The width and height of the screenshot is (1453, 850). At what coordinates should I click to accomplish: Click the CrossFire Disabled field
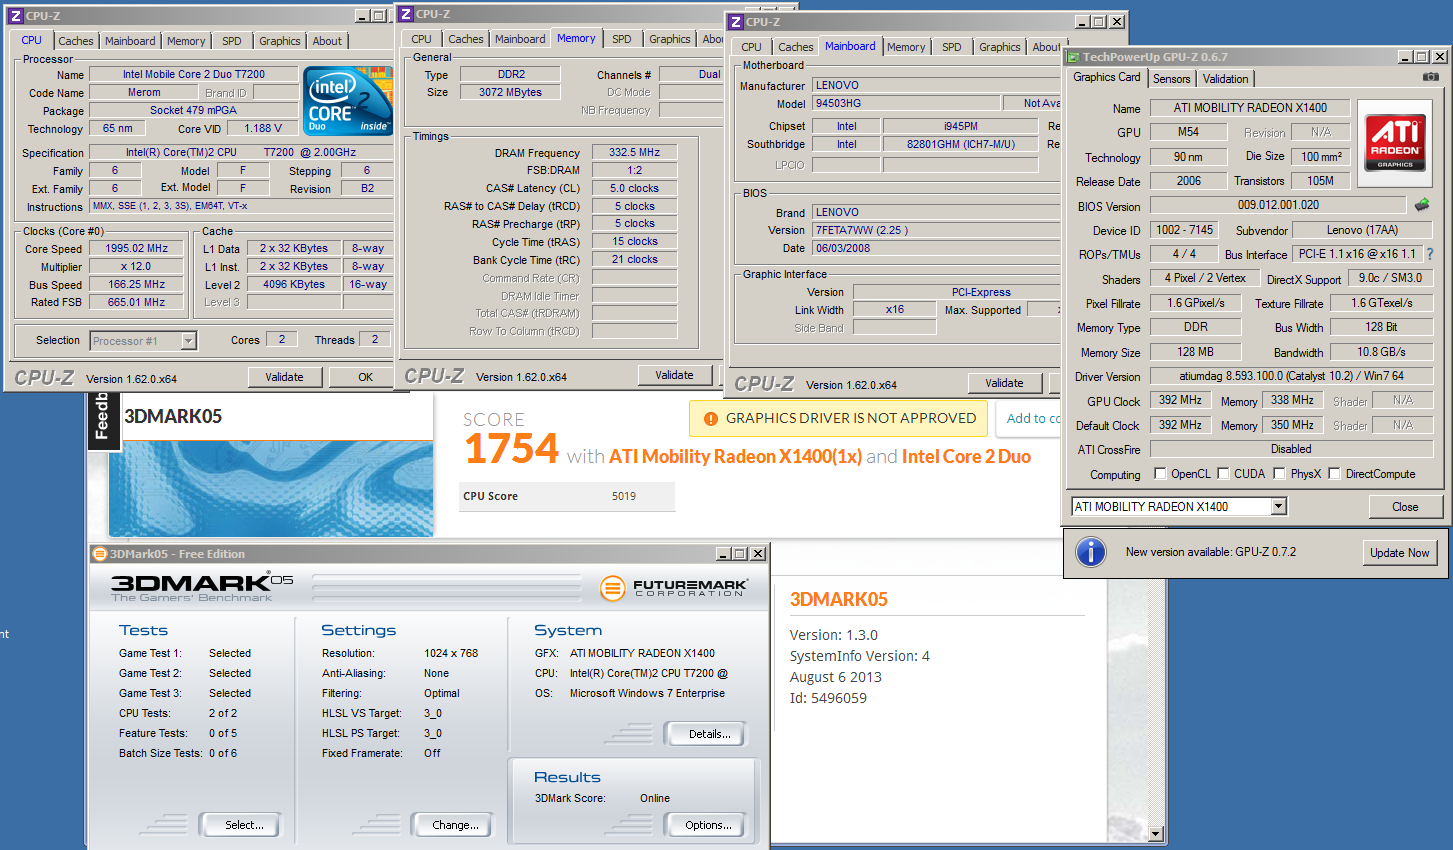click(1291, 450)
